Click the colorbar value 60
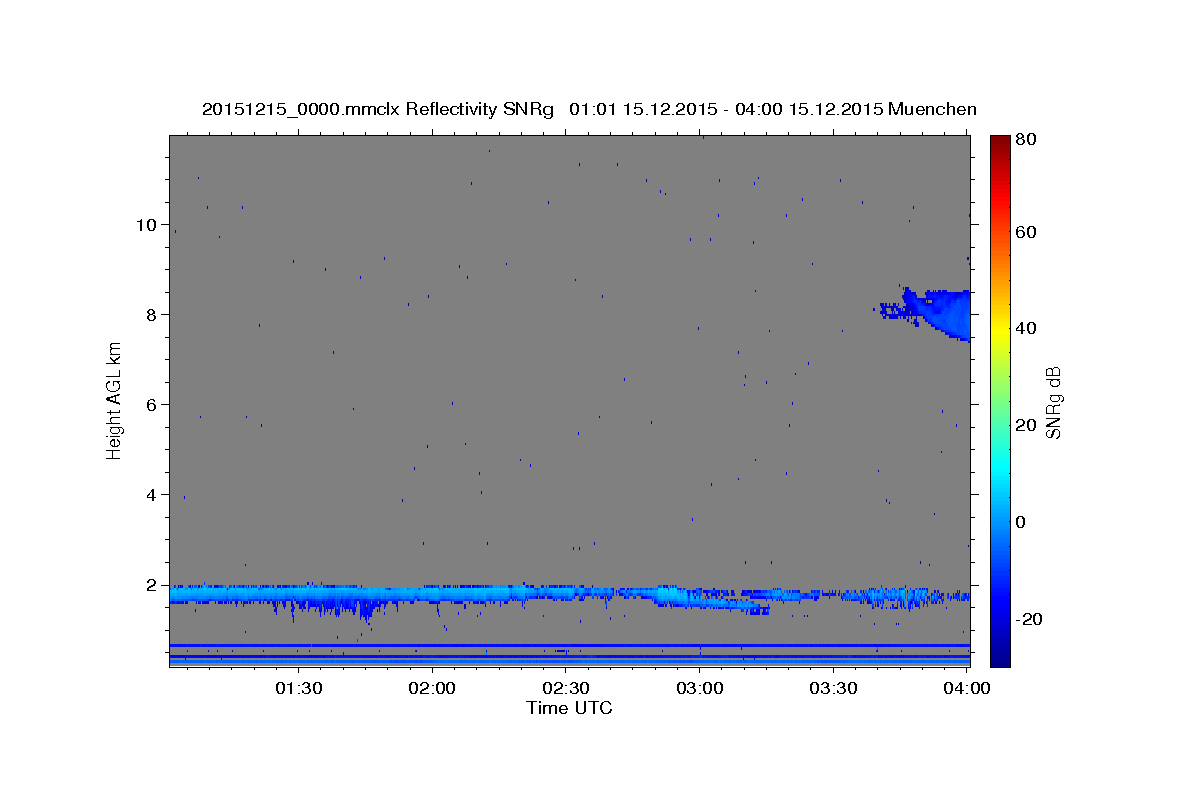 1026,232
